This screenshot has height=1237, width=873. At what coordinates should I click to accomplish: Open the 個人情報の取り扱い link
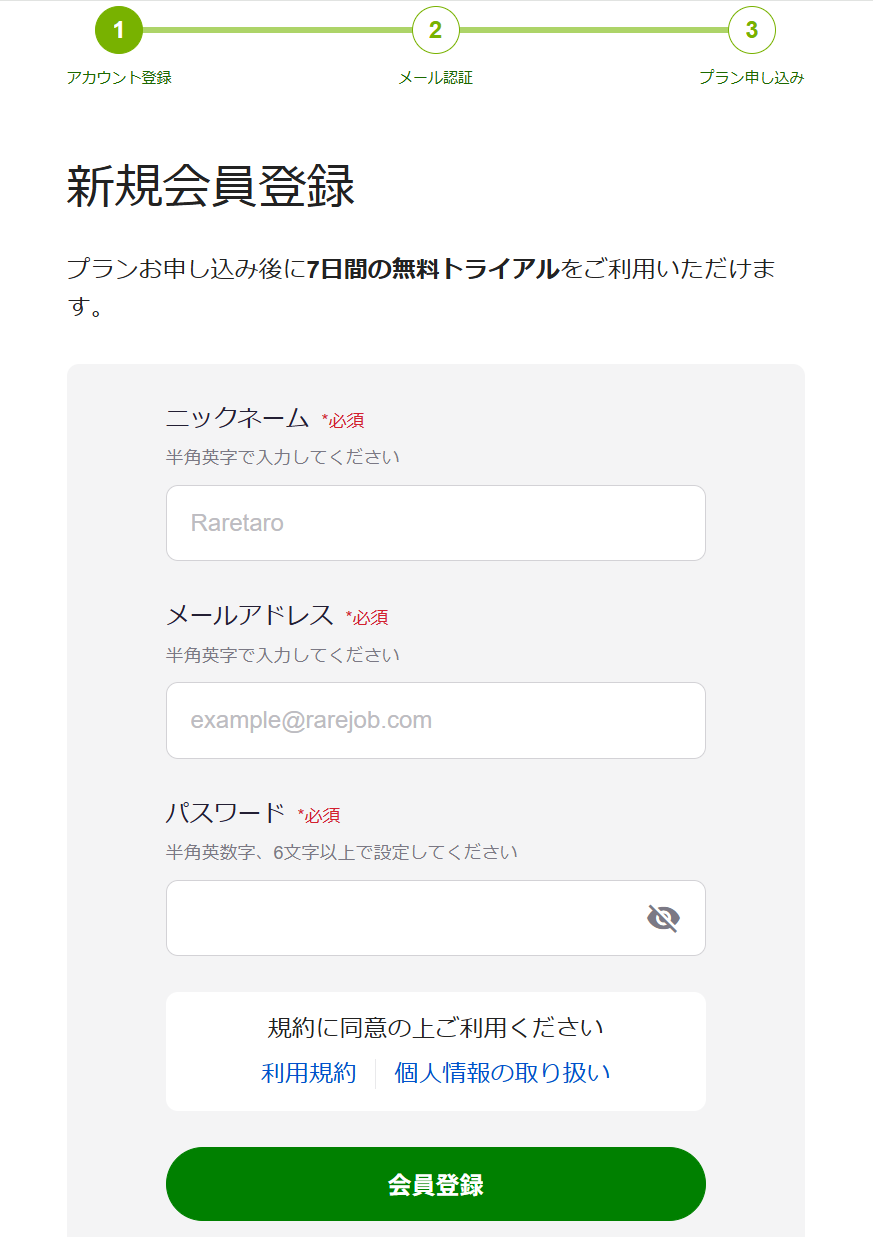coord(502,1073)
